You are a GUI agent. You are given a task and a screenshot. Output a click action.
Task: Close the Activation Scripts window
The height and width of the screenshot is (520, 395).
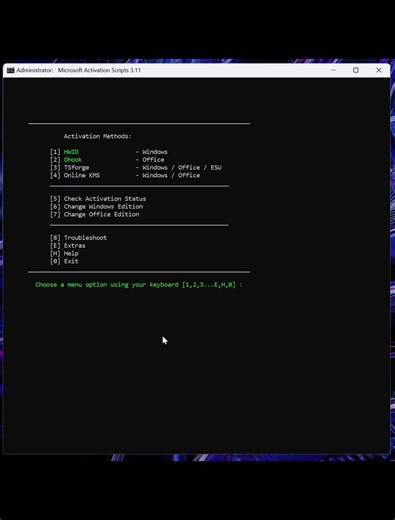[x=379, y=70]
